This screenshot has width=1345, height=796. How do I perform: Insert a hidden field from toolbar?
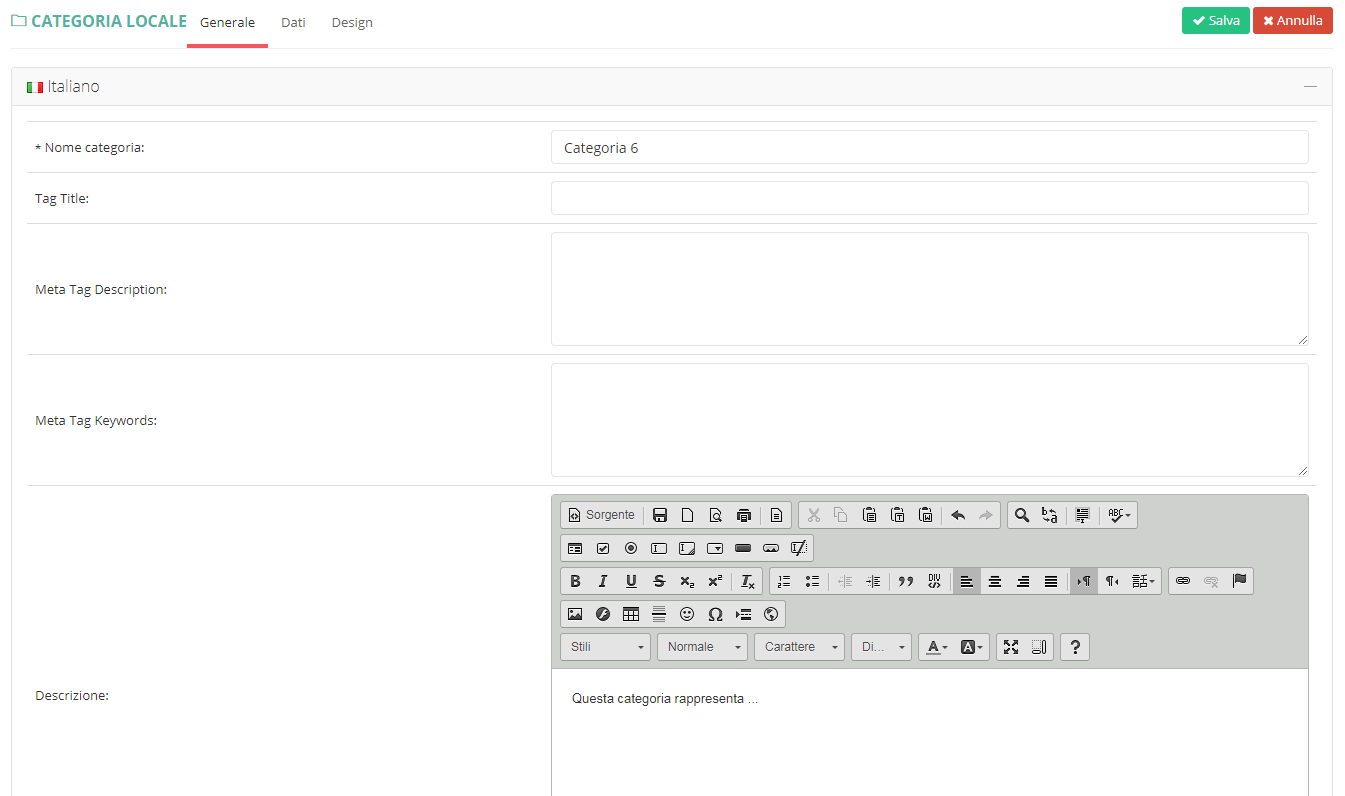pyautogui.click(x=799, y=548)
